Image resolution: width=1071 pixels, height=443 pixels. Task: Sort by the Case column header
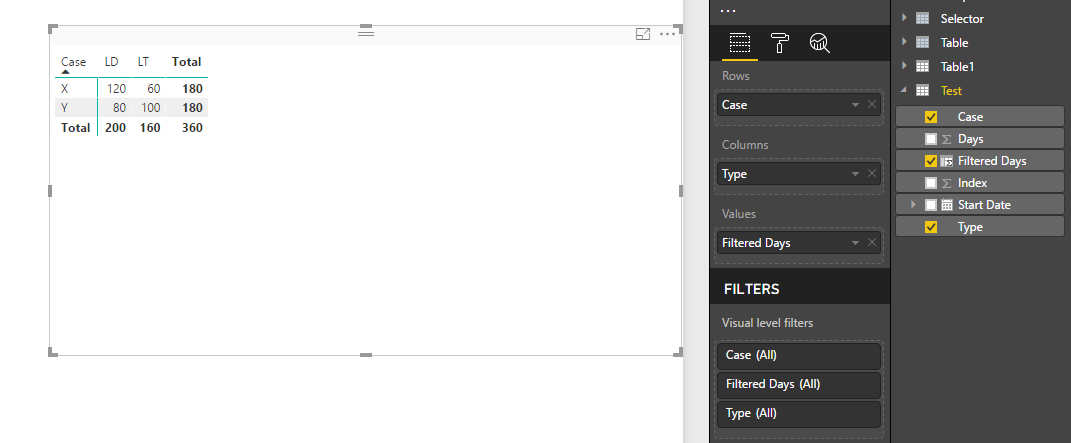coord(74,62)
